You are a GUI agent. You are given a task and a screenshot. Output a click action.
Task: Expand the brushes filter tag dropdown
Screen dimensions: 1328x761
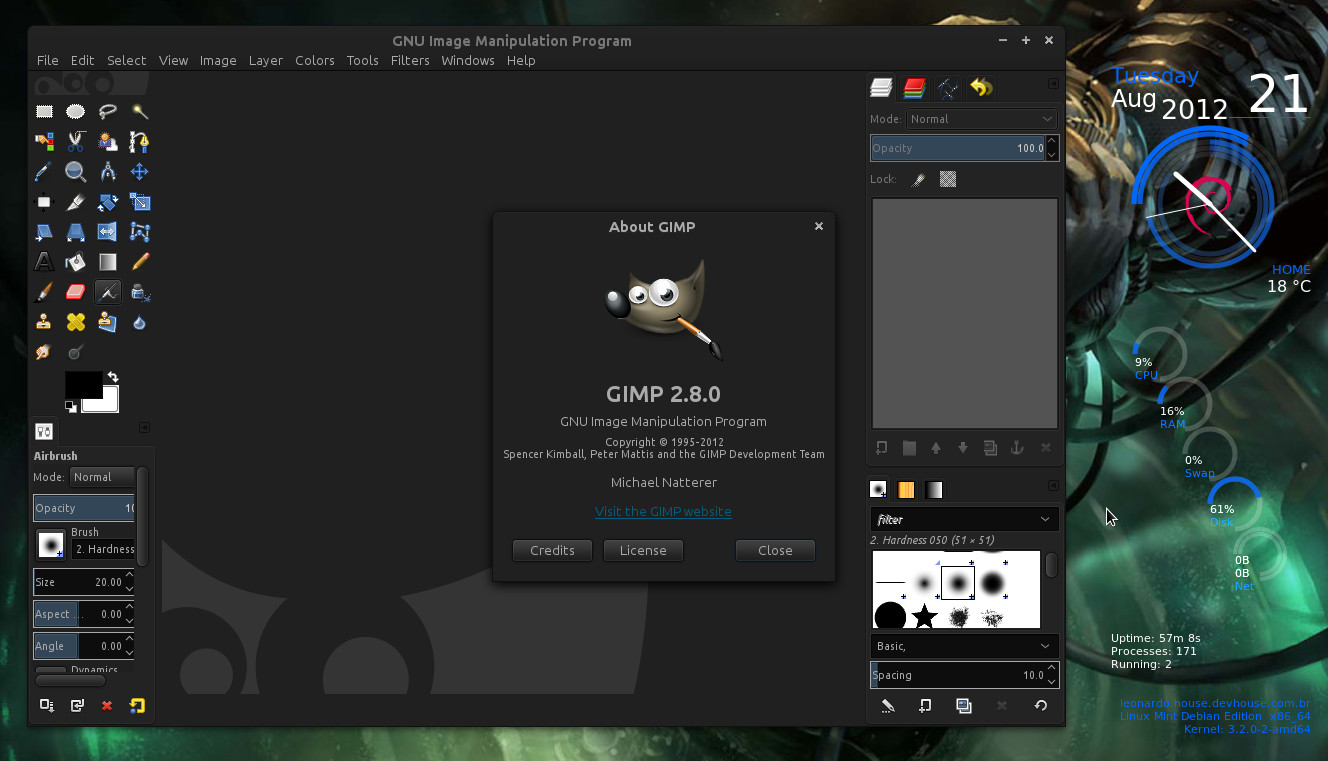click(964, 520)
